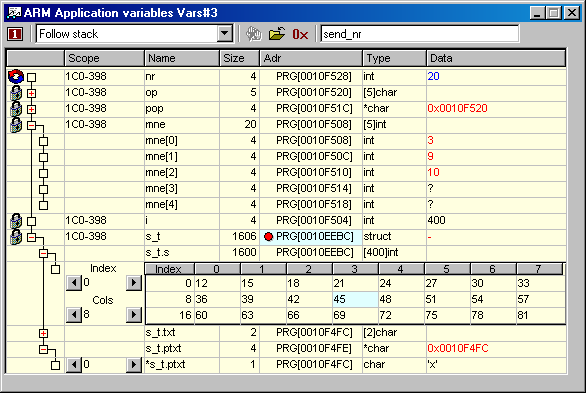Click the tree box next to mne[1]
The height and width of the screenshot is (393, 586).
point(43,158)
